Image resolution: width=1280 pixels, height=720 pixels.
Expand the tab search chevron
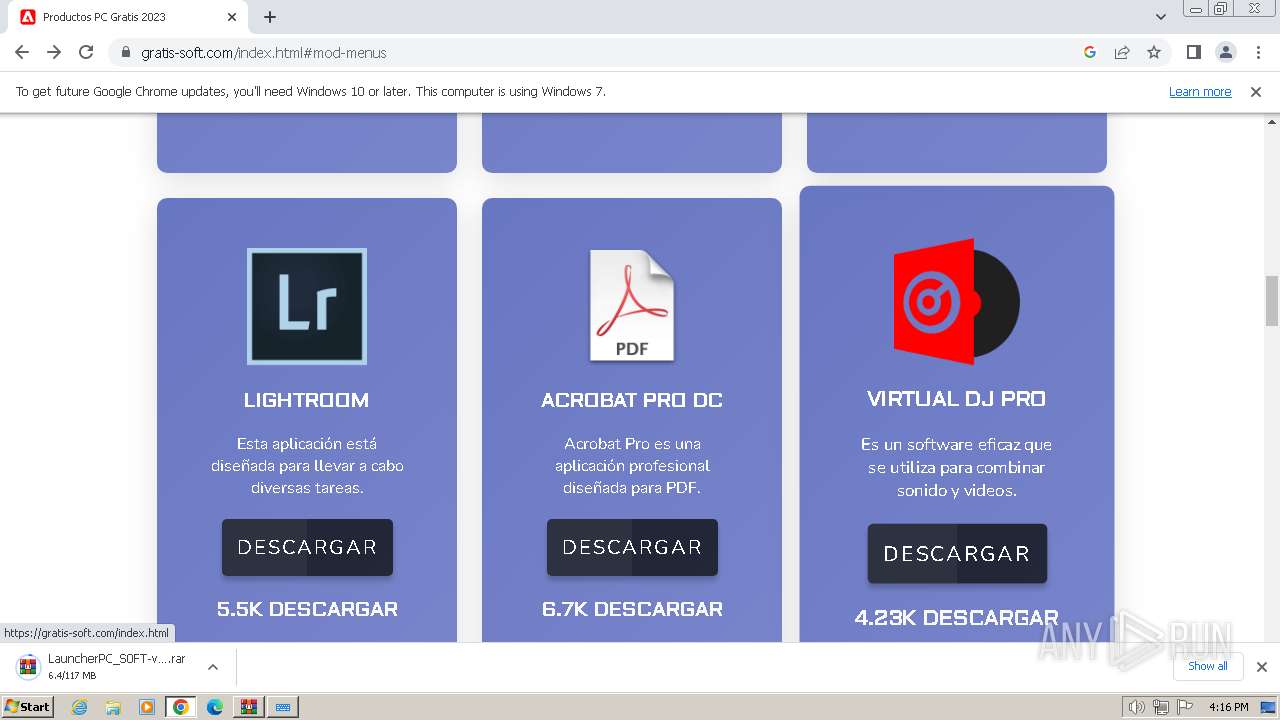click(x=1161, y=17)
